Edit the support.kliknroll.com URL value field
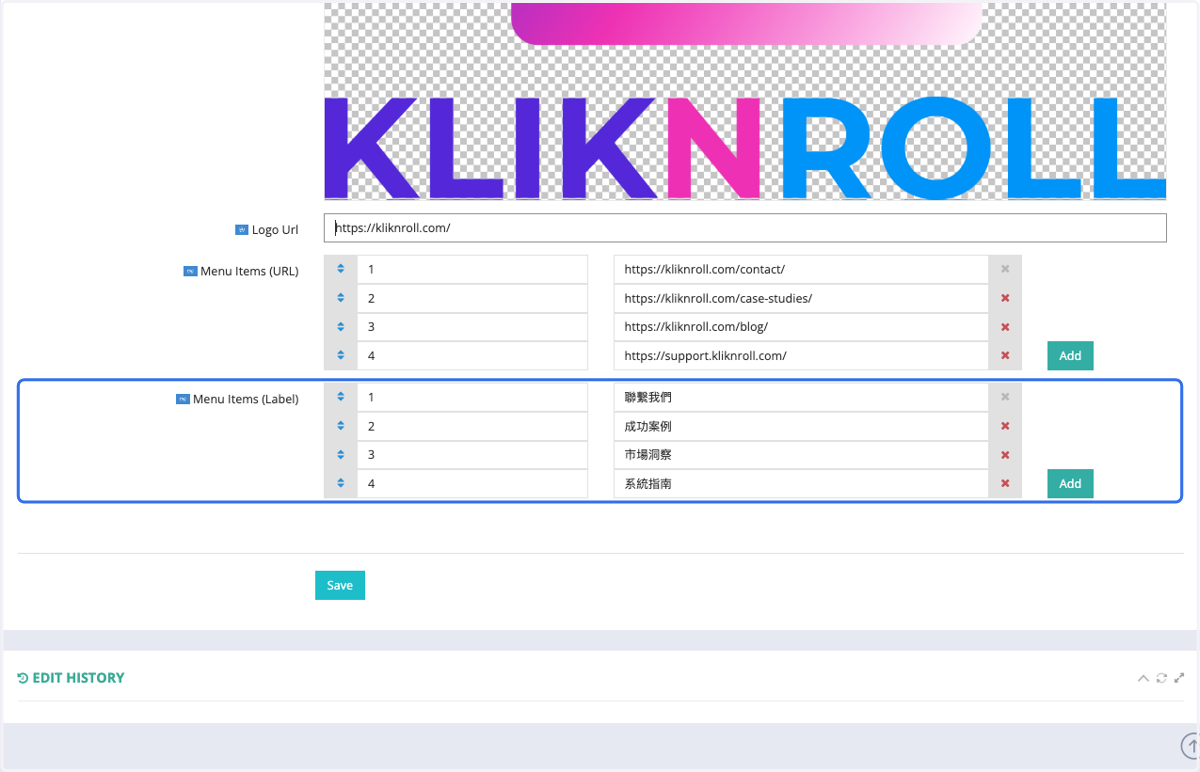Image resolution: width=1200 pixels, height=772 pixels. tap(801, 355)
